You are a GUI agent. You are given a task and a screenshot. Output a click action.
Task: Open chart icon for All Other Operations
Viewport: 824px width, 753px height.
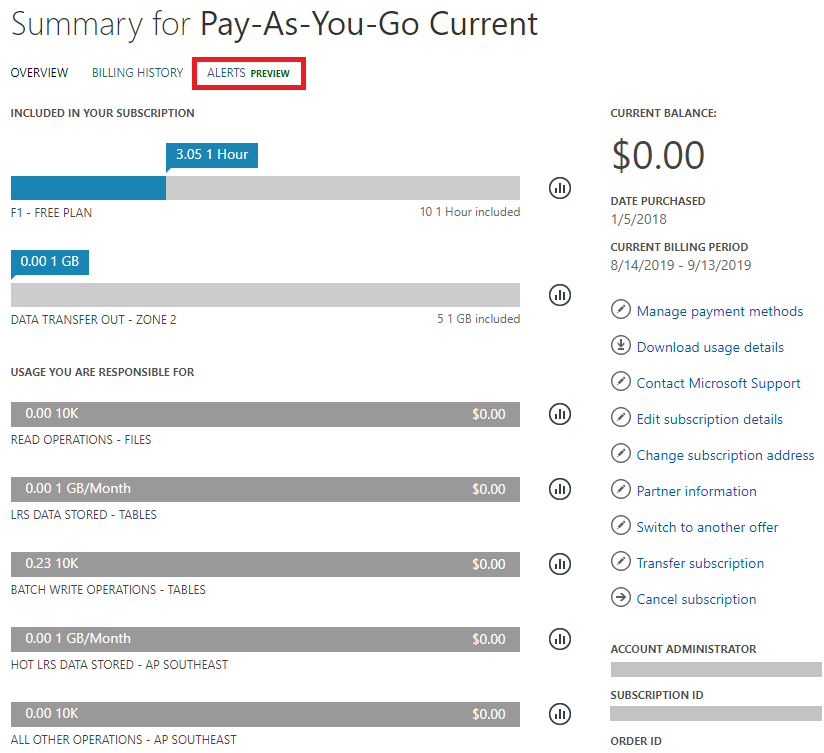click(560, 714)
